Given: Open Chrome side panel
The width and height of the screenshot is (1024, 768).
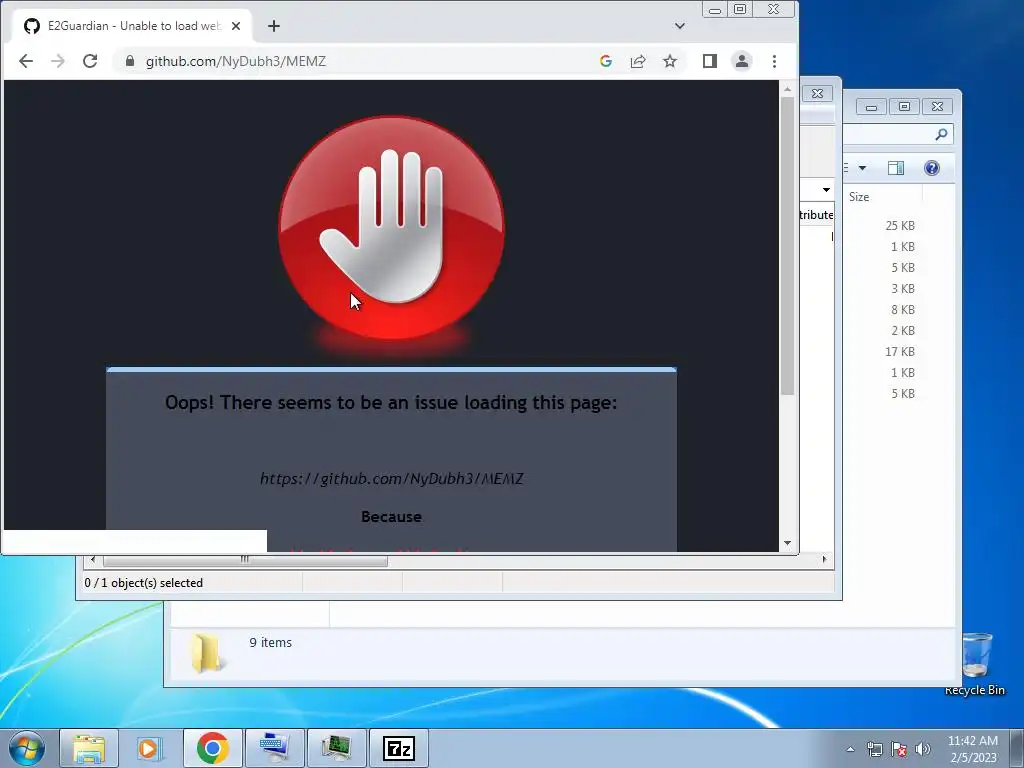Looking at the screenshot, I should pos(710,61).
